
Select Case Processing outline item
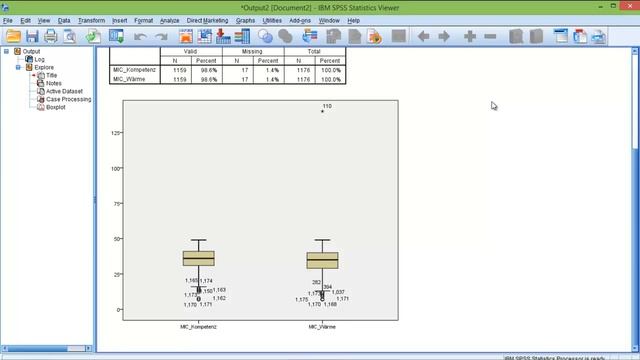pyautogui.click(x=69, y=99)
